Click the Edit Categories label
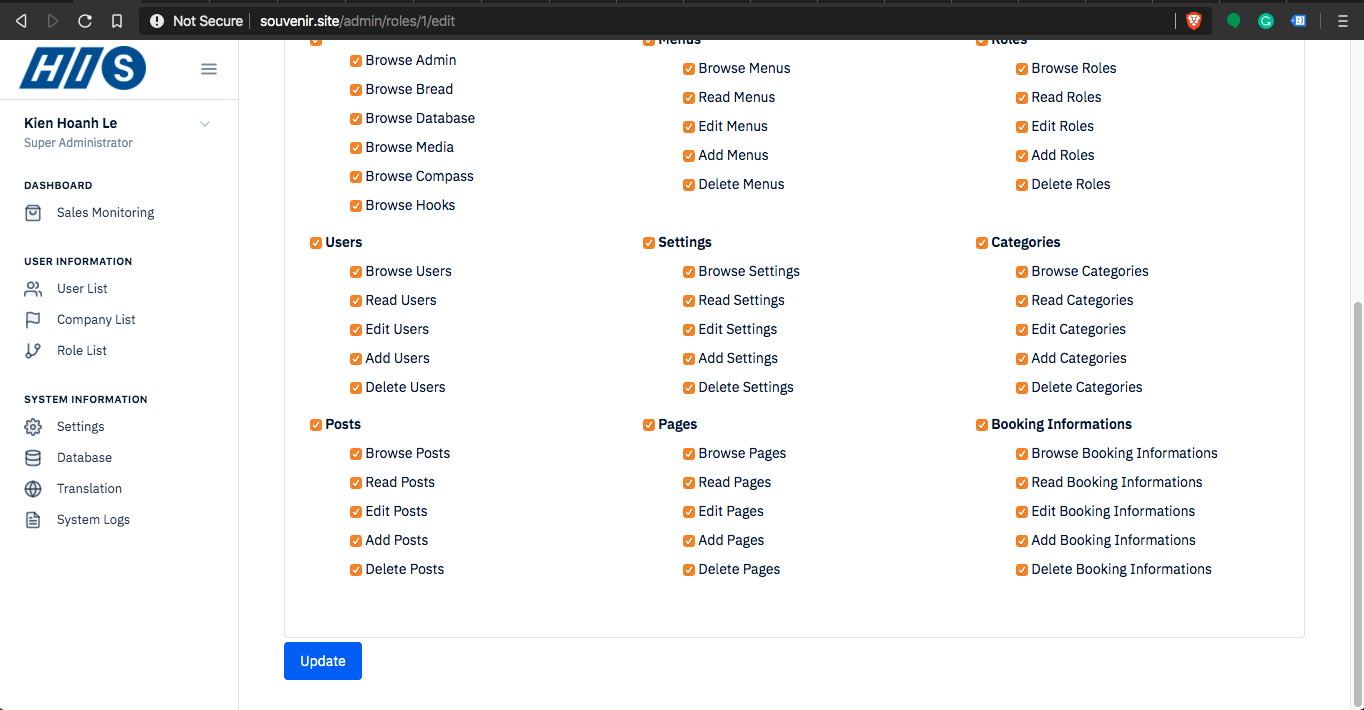The image size is (1364, 710). pos(1079,330)
